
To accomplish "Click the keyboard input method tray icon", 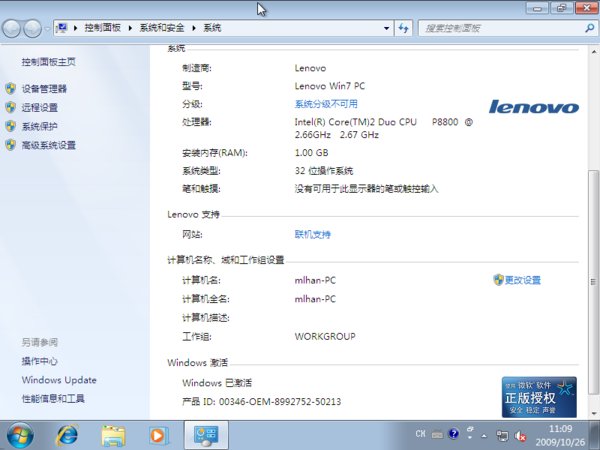I will click(x=437, y=434).
